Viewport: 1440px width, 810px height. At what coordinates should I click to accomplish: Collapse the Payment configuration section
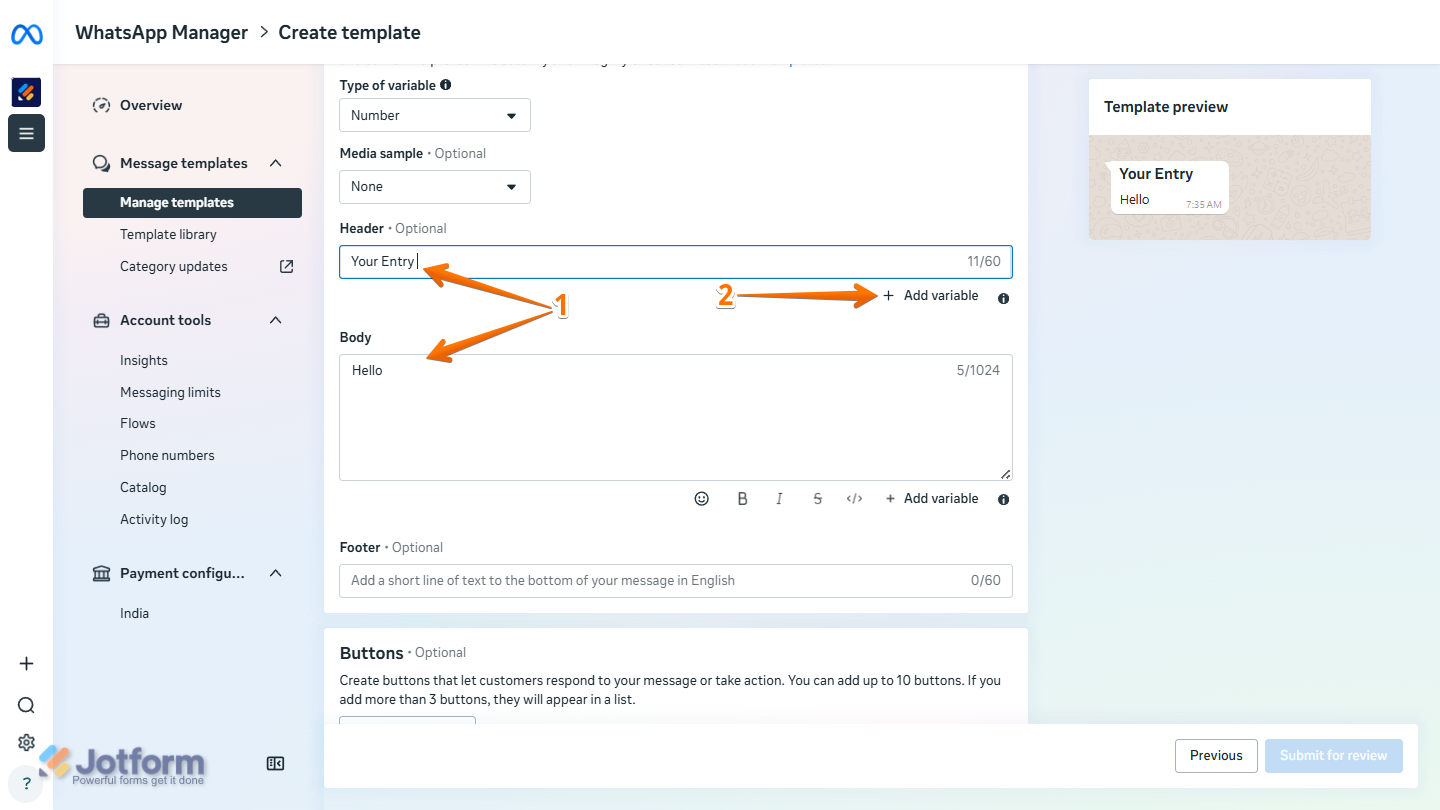276,573
